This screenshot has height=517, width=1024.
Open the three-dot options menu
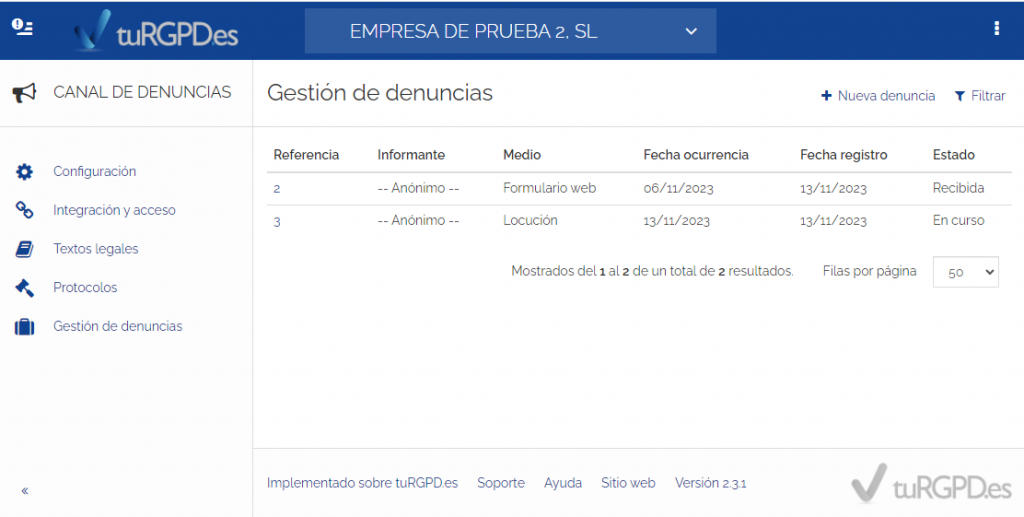tap(996, 29)
